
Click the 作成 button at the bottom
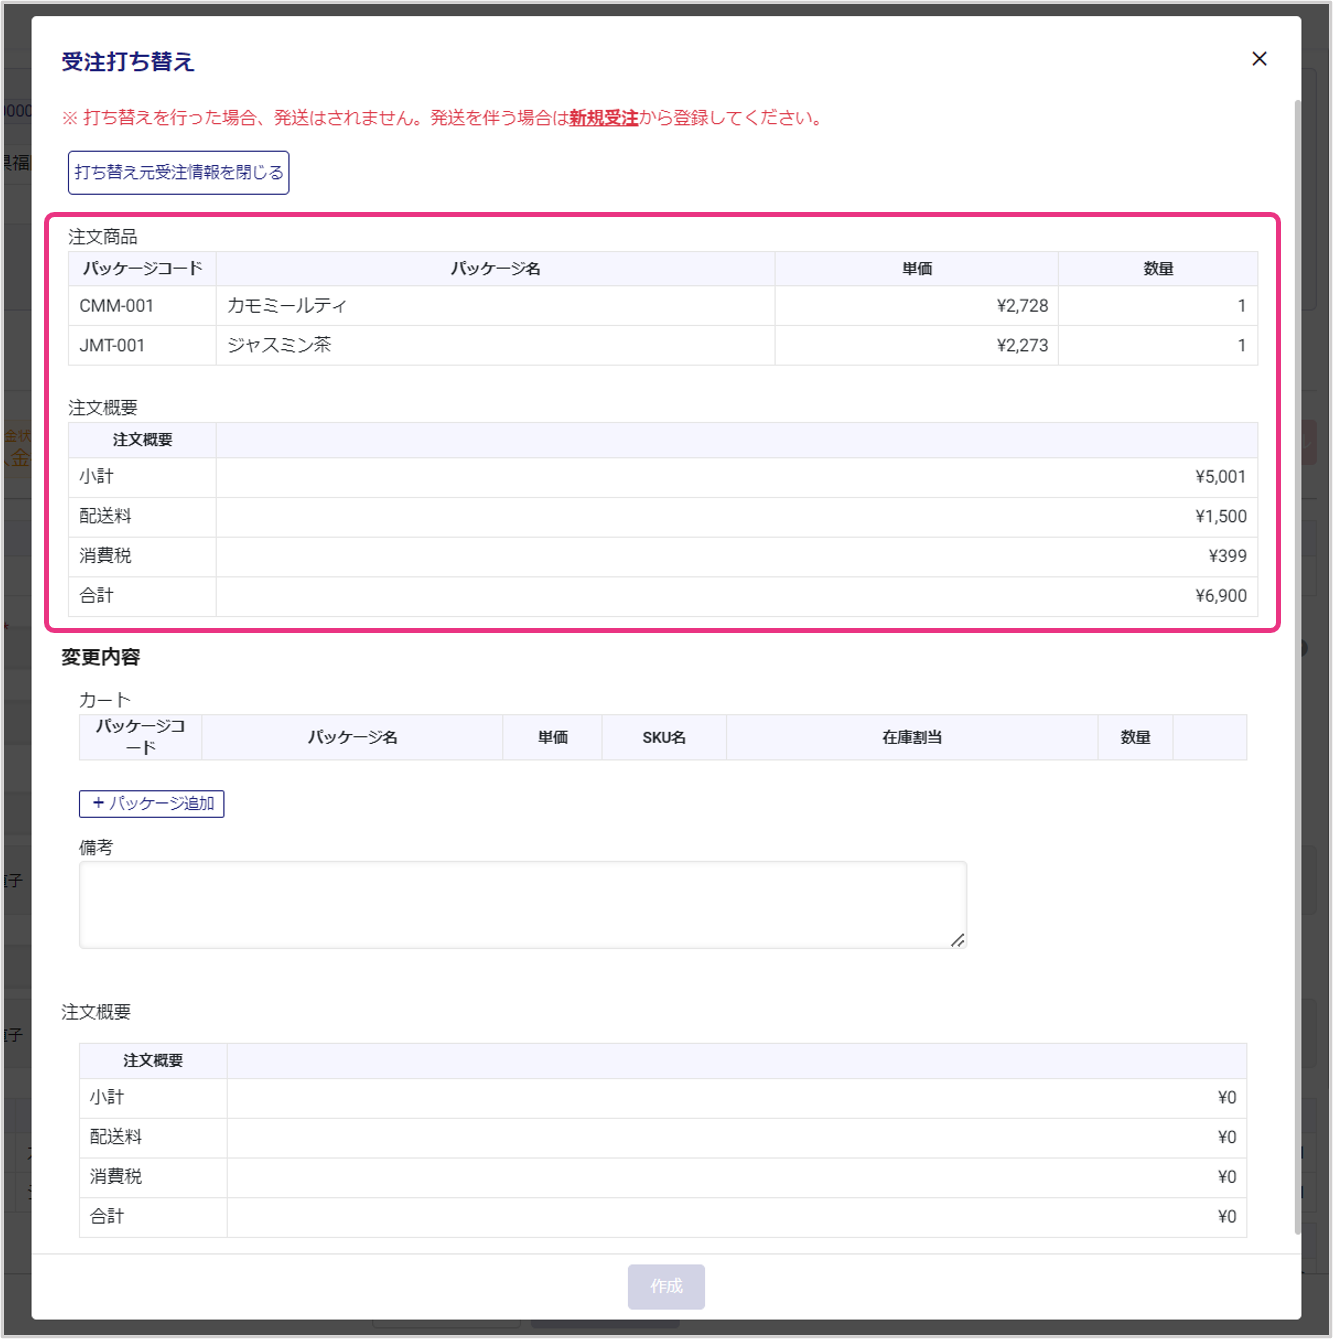click(x=666, y=1286)
